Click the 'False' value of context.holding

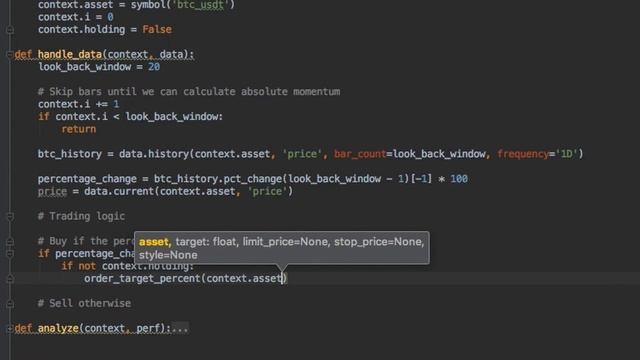tap(157, 30)
